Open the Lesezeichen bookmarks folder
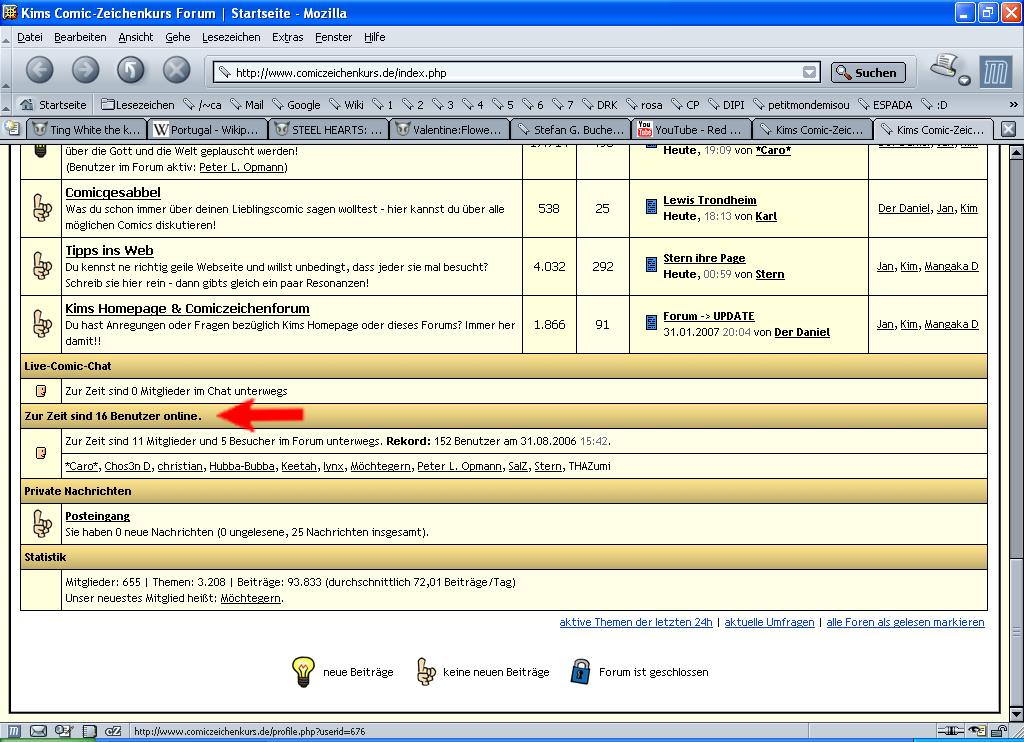The width and height of the screenshot is (1024, 742). pyautogui.click(x=138, y=104)
